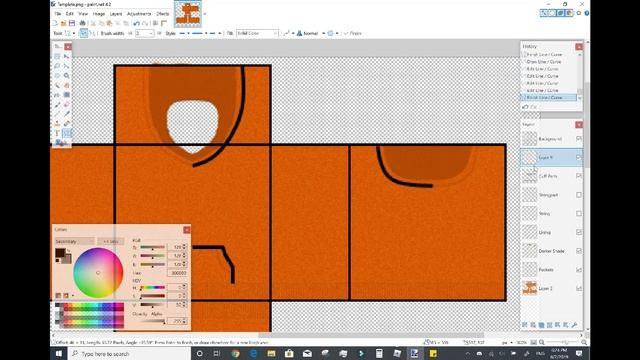Image resolution: width=640 pixels, height=360 pixels.
Task: Open the File menu
Action: [58, 14]
